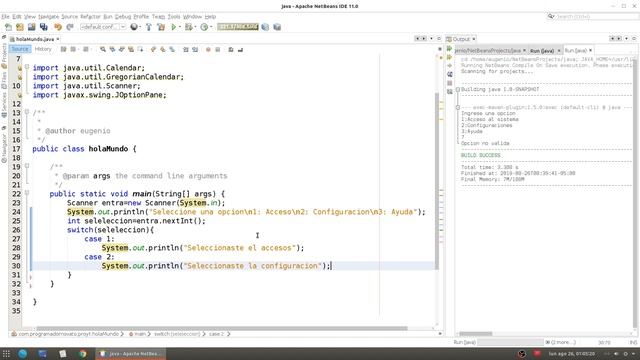
Task: Toggle History view button
Action: (x=43, y=49)
